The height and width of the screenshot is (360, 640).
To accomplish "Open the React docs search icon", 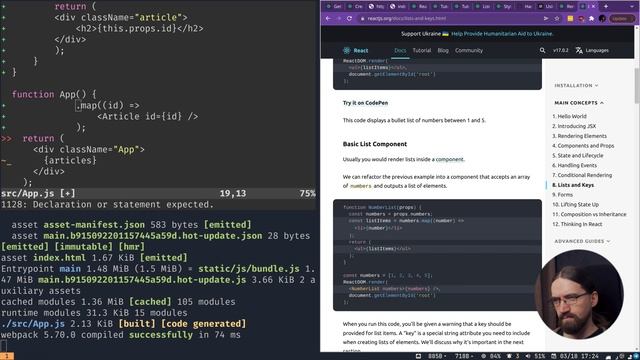I will tap(542, 51).
